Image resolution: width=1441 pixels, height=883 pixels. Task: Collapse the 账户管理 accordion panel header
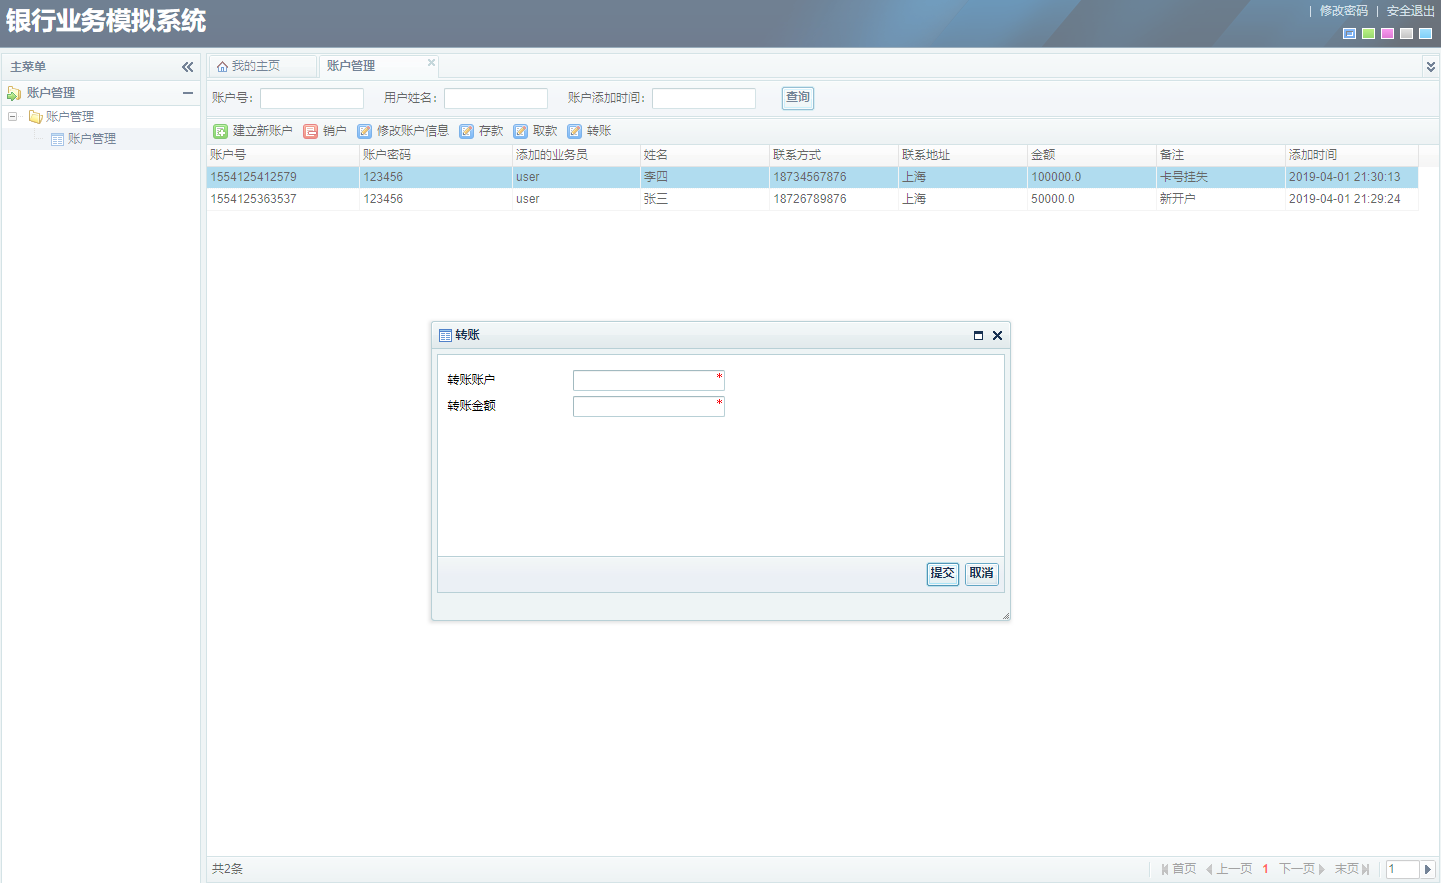pyautogui.click(x=187, y=93)
